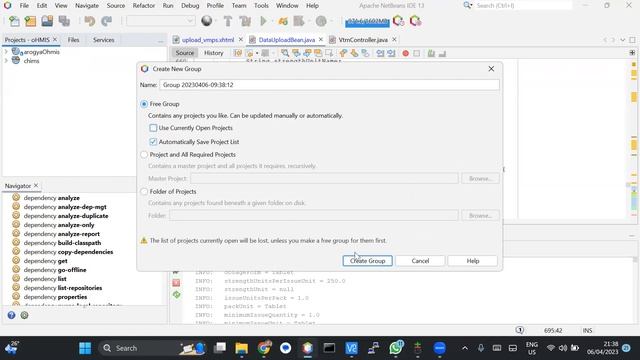Click the green rerun icon in Output panel
Image resolution: width=640 pixels, height=360 pixels.
(176, 294)
